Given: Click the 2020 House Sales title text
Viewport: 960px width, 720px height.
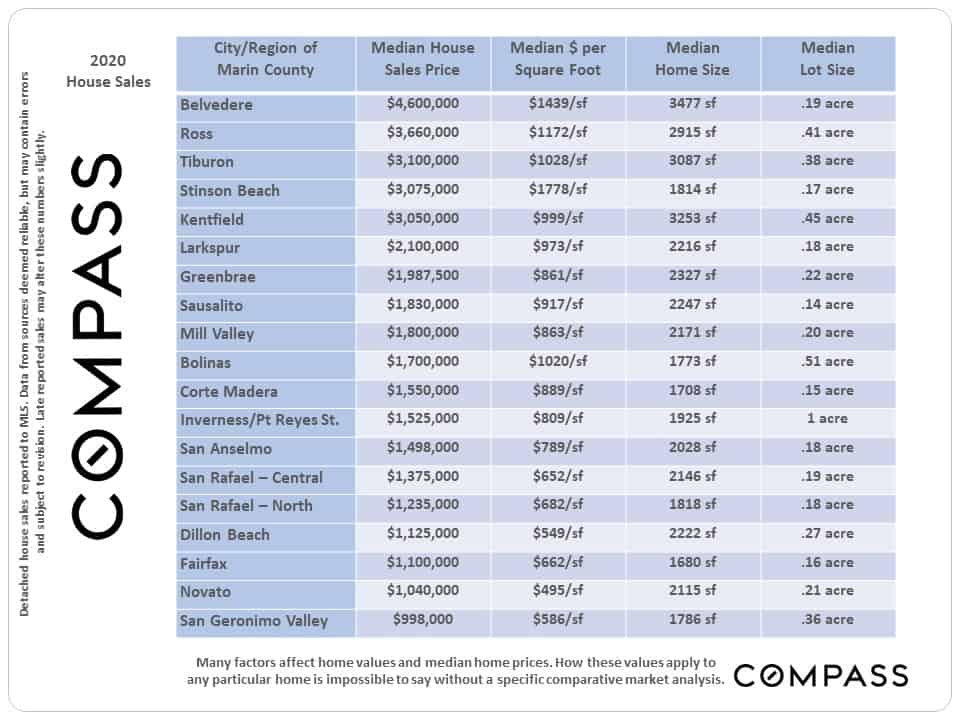Looking at the screenshot, I should point(108,71).
